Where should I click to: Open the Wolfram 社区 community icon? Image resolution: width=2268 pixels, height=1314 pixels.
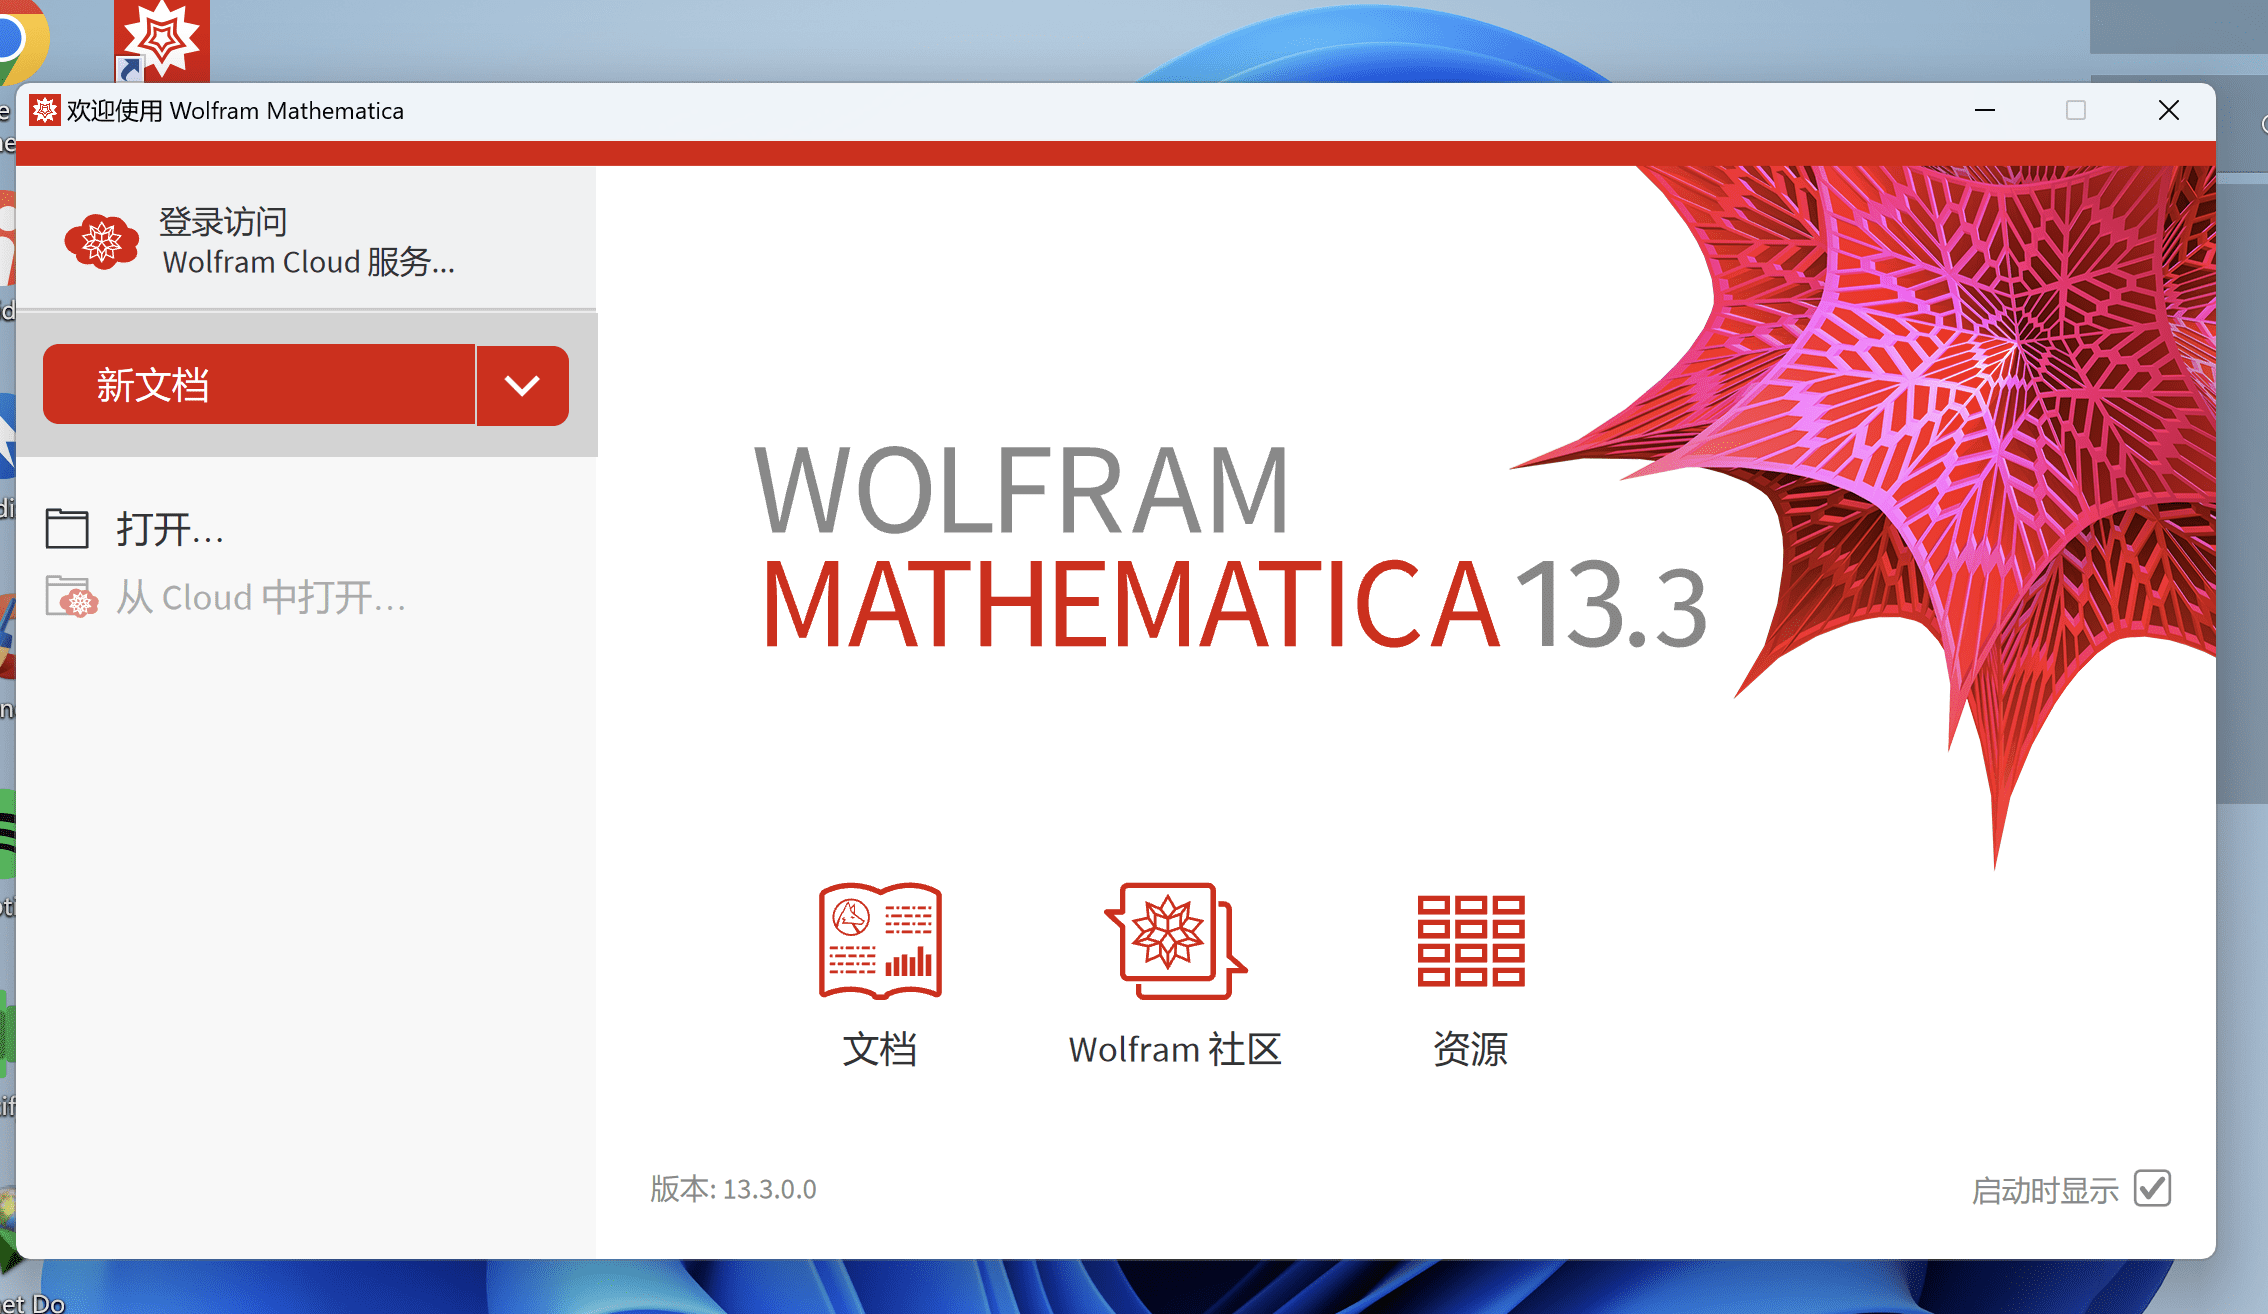click(1174, 940)
